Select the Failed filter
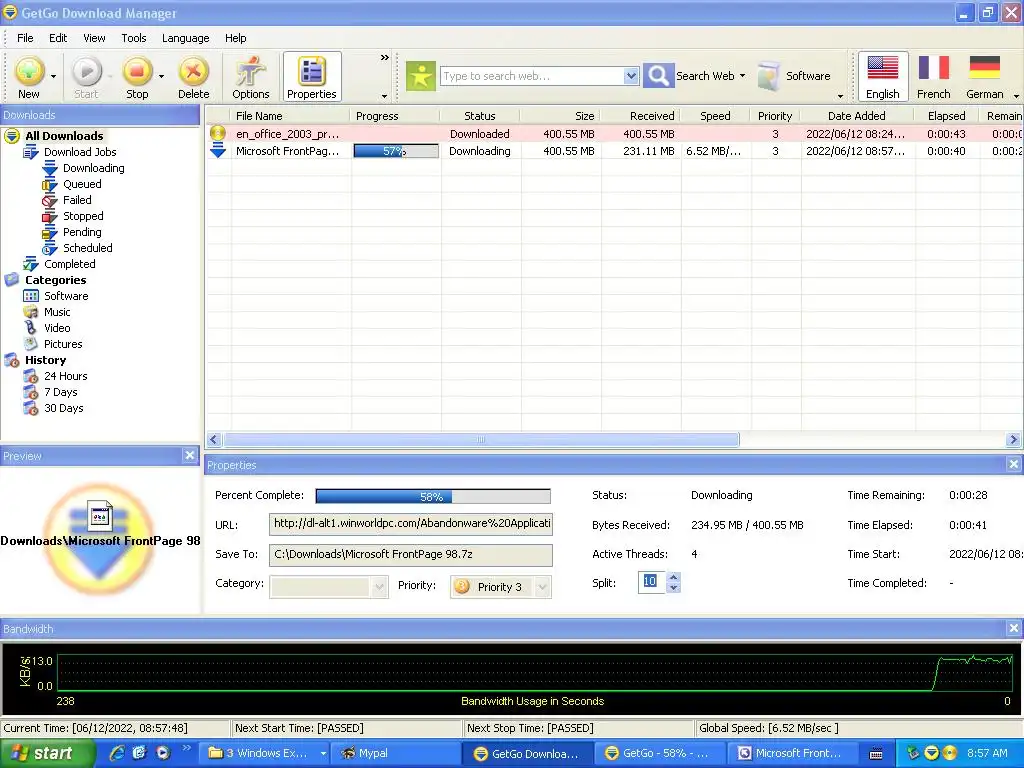 [x=77, y=200]
